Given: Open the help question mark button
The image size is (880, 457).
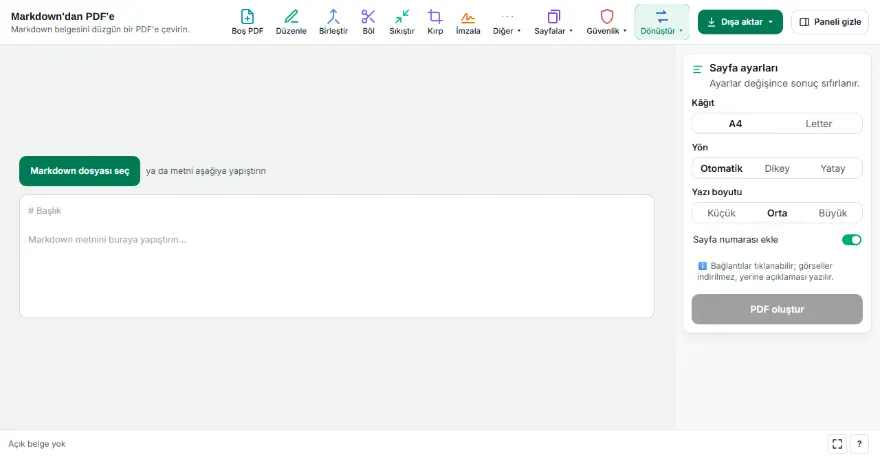Looking at the screenshot, I should 859,444.
